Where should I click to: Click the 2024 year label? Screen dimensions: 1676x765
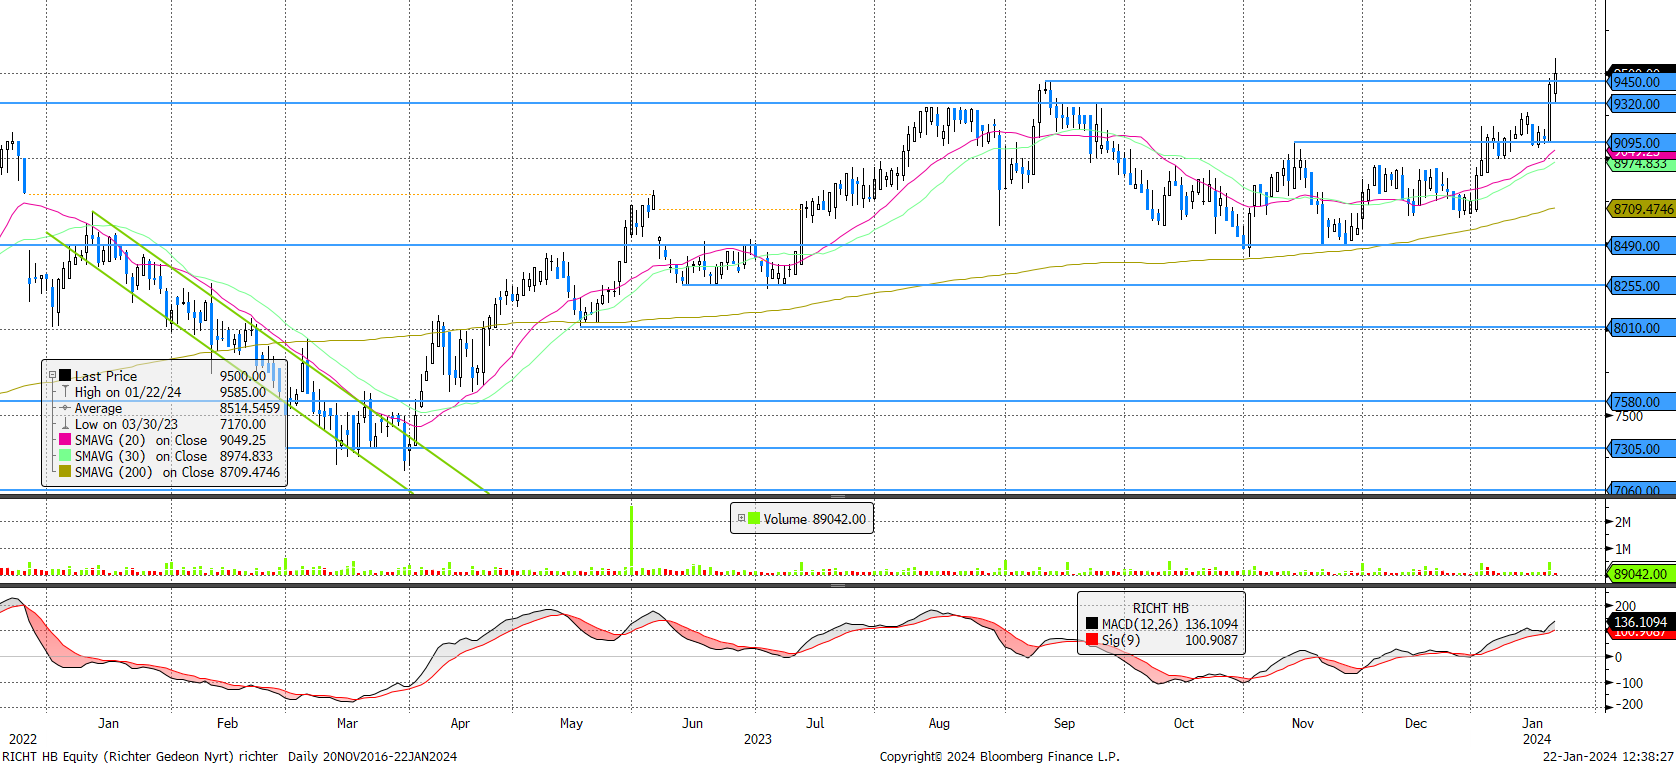(1536, 739)
